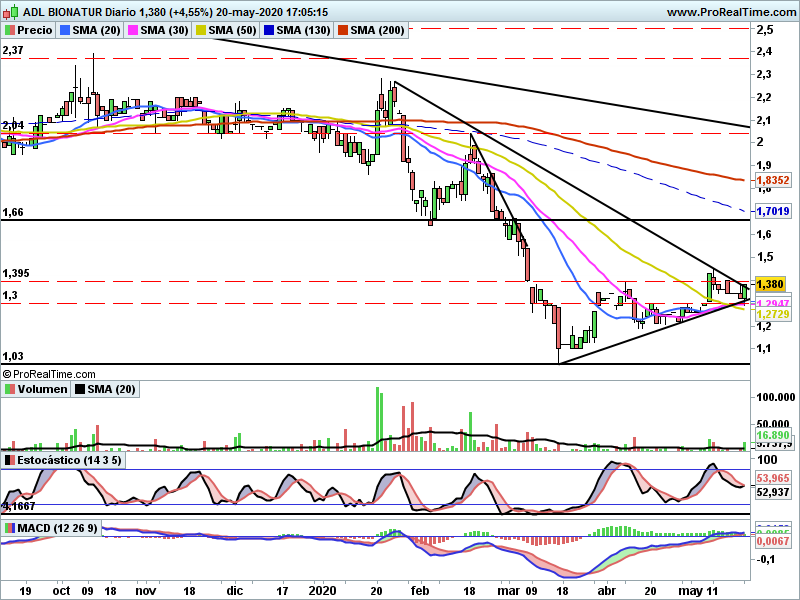Click the SMA 200 value label 1,8352
The width and height of the screenshot is (800, 600).
tap(772, 180)
